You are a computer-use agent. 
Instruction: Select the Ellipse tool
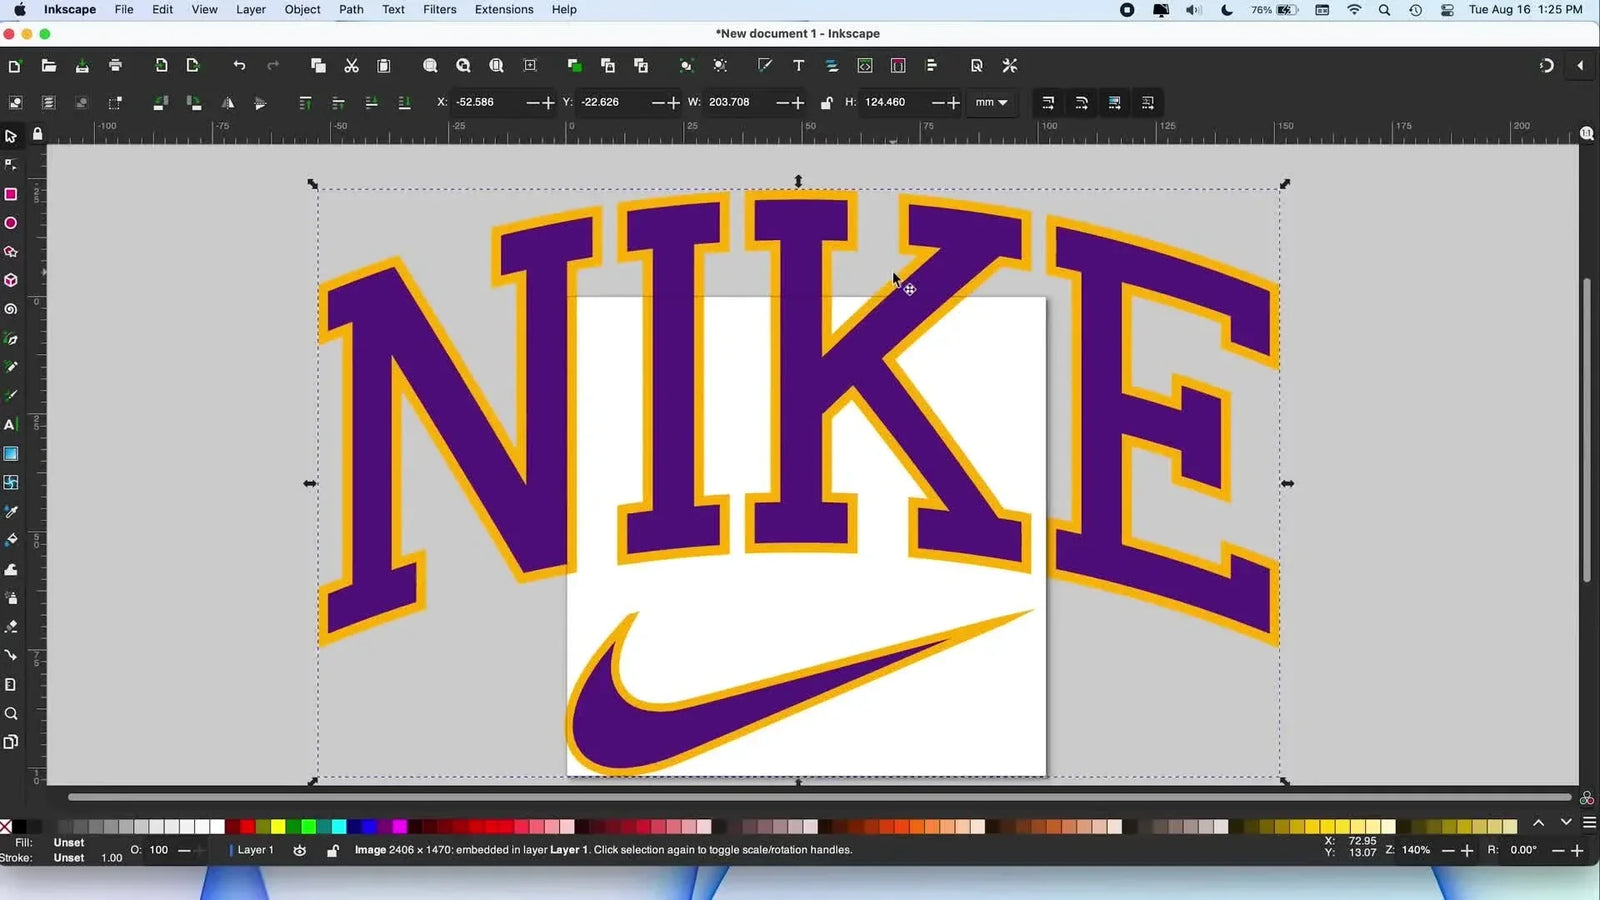click(x=11, y=223)
